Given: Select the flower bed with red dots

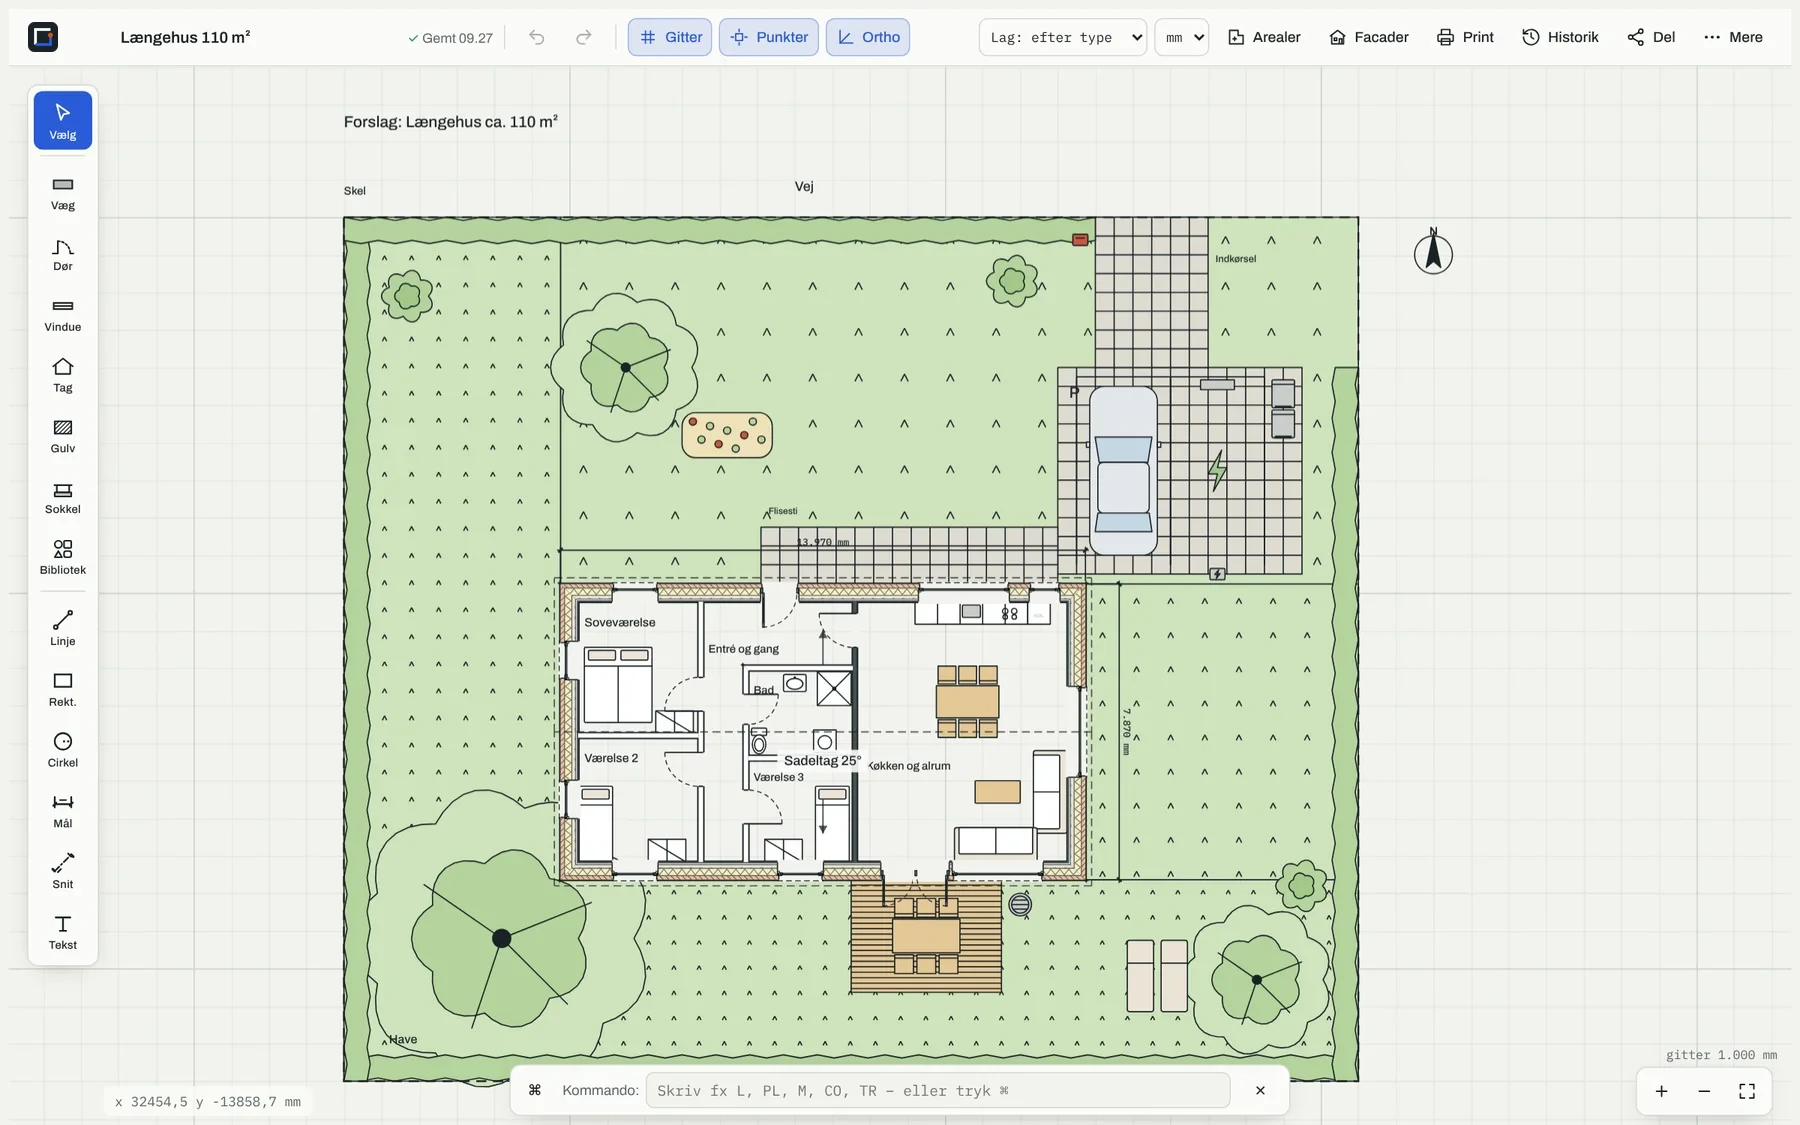Looking at the screenshot, I should tap(727, 435).
